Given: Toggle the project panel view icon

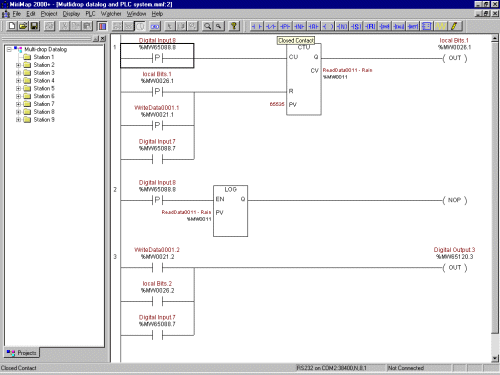Looking at the screenshot, I should (102, 26).
